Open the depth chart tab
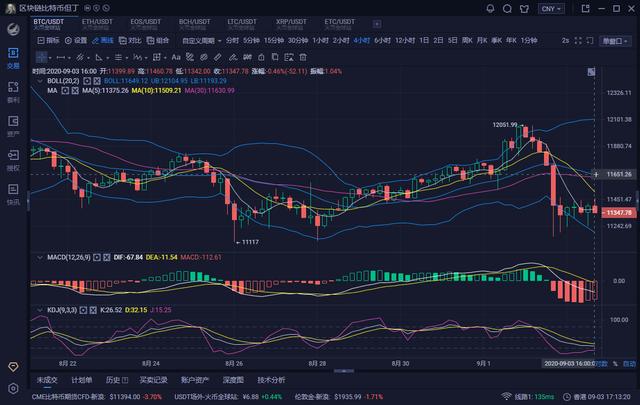This screenshot has height=405, width=640. 233,380
